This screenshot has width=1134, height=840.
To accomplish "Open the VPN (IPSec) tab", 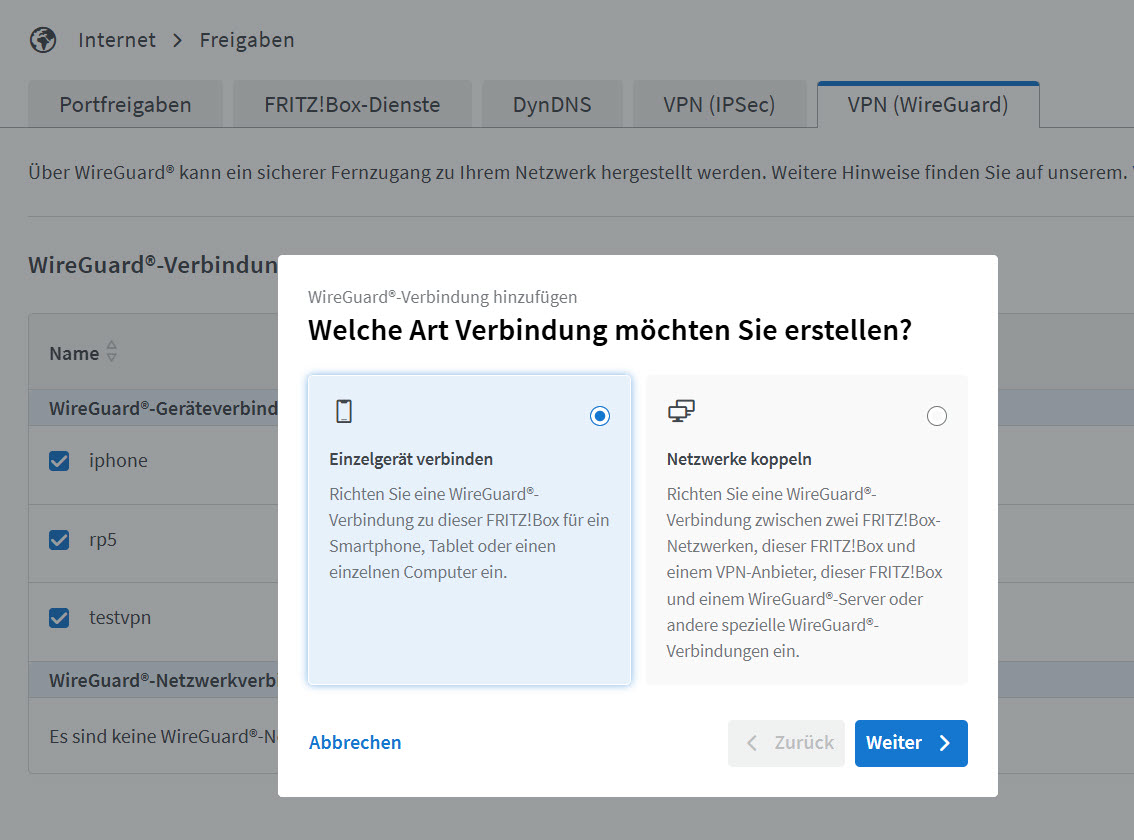I will [719, 105].
